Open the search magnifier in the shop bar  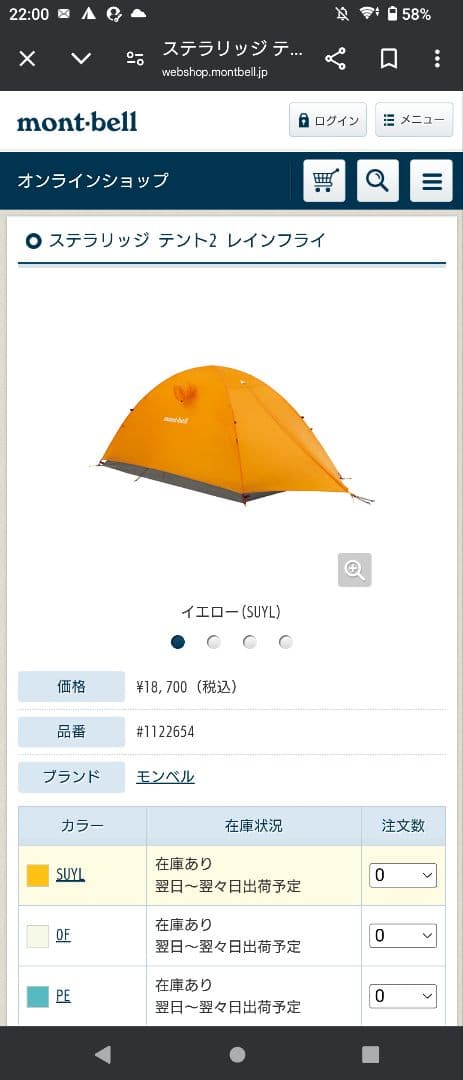point(378,181)
